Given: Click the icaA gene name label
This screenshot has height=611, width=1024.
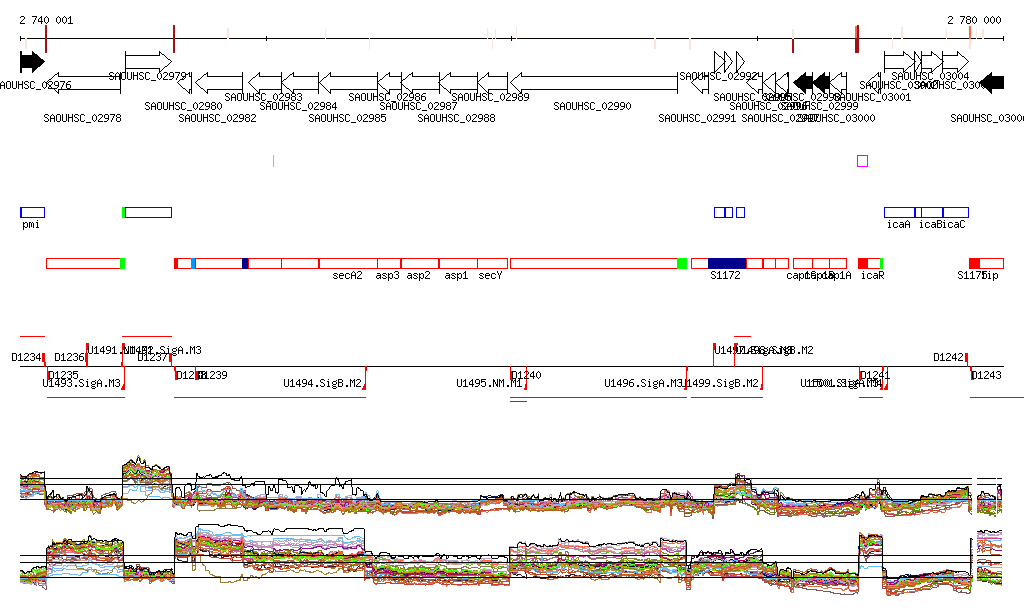Looking at the screenshot, I should tap(899, 225).
